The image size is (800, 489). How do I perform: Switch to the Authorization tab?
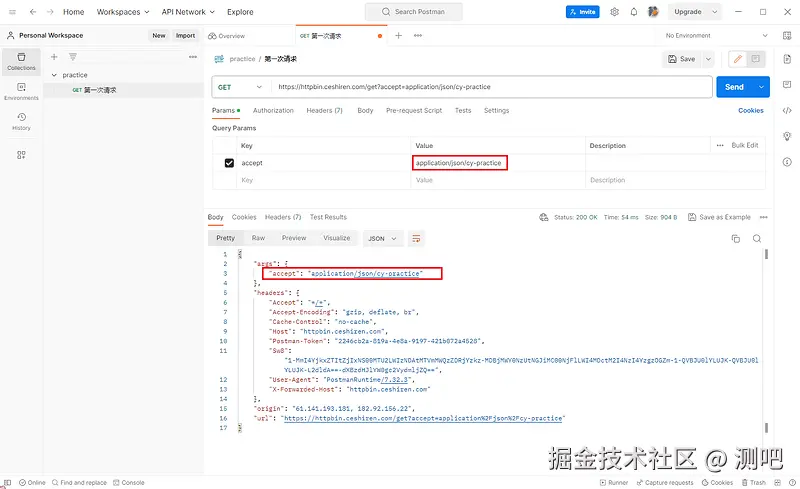[273, 110]
